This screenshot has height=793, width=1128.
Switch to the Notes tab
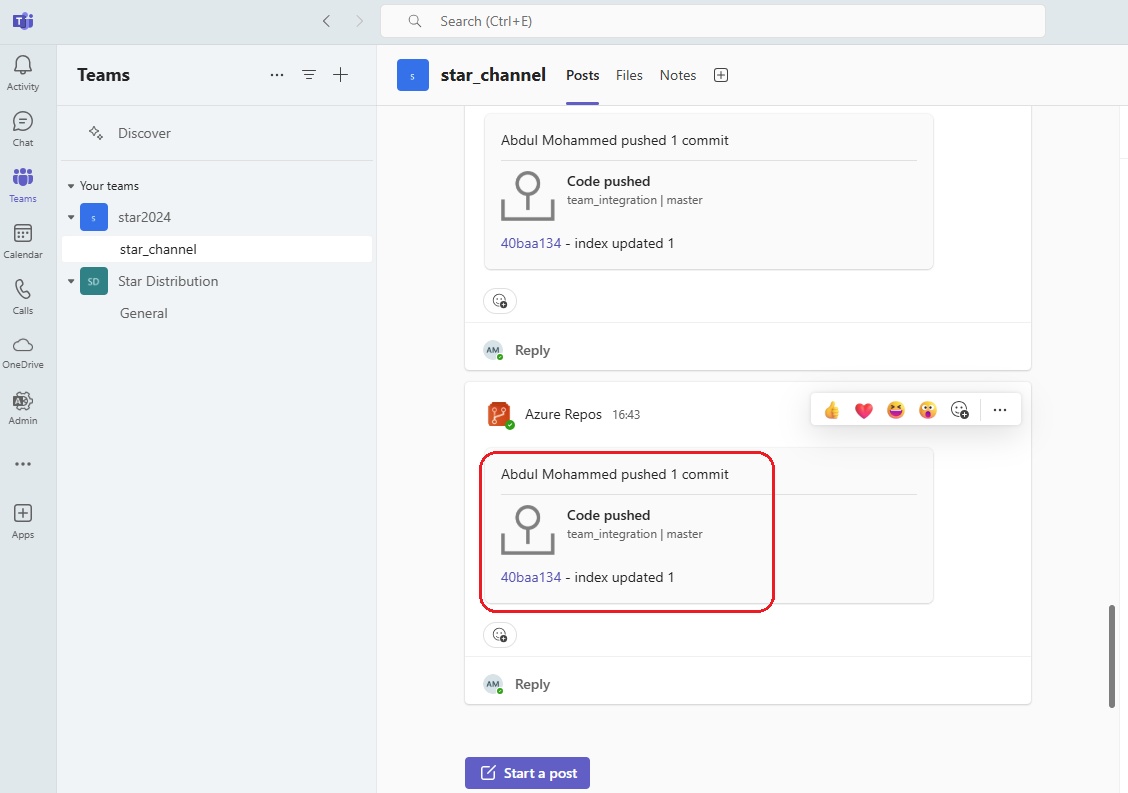coord(678,75)
